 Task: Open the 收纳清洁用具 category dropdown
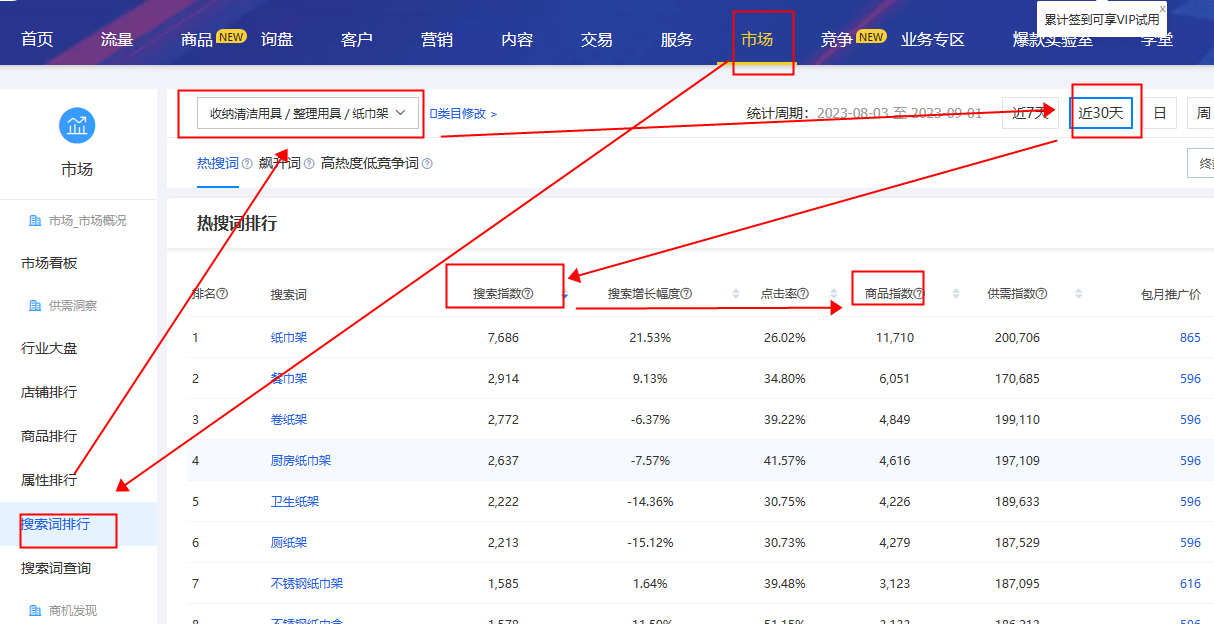point(308,114)
